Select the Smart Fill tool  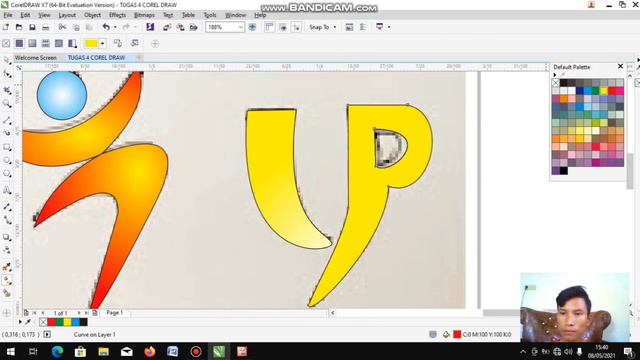pyautogui.click(x=7, y=293)
